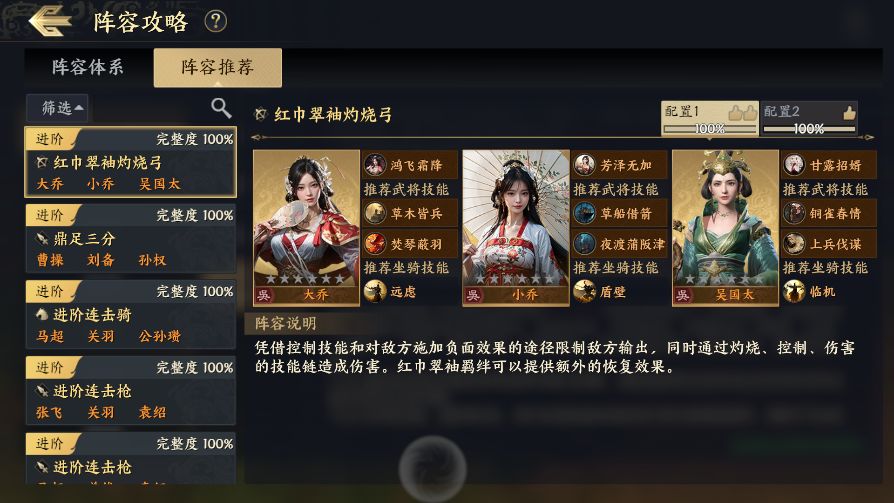The height and width of the screenshot is (503, 894).
Task: Click the magnifier search icon
Action: pos(221,107)
